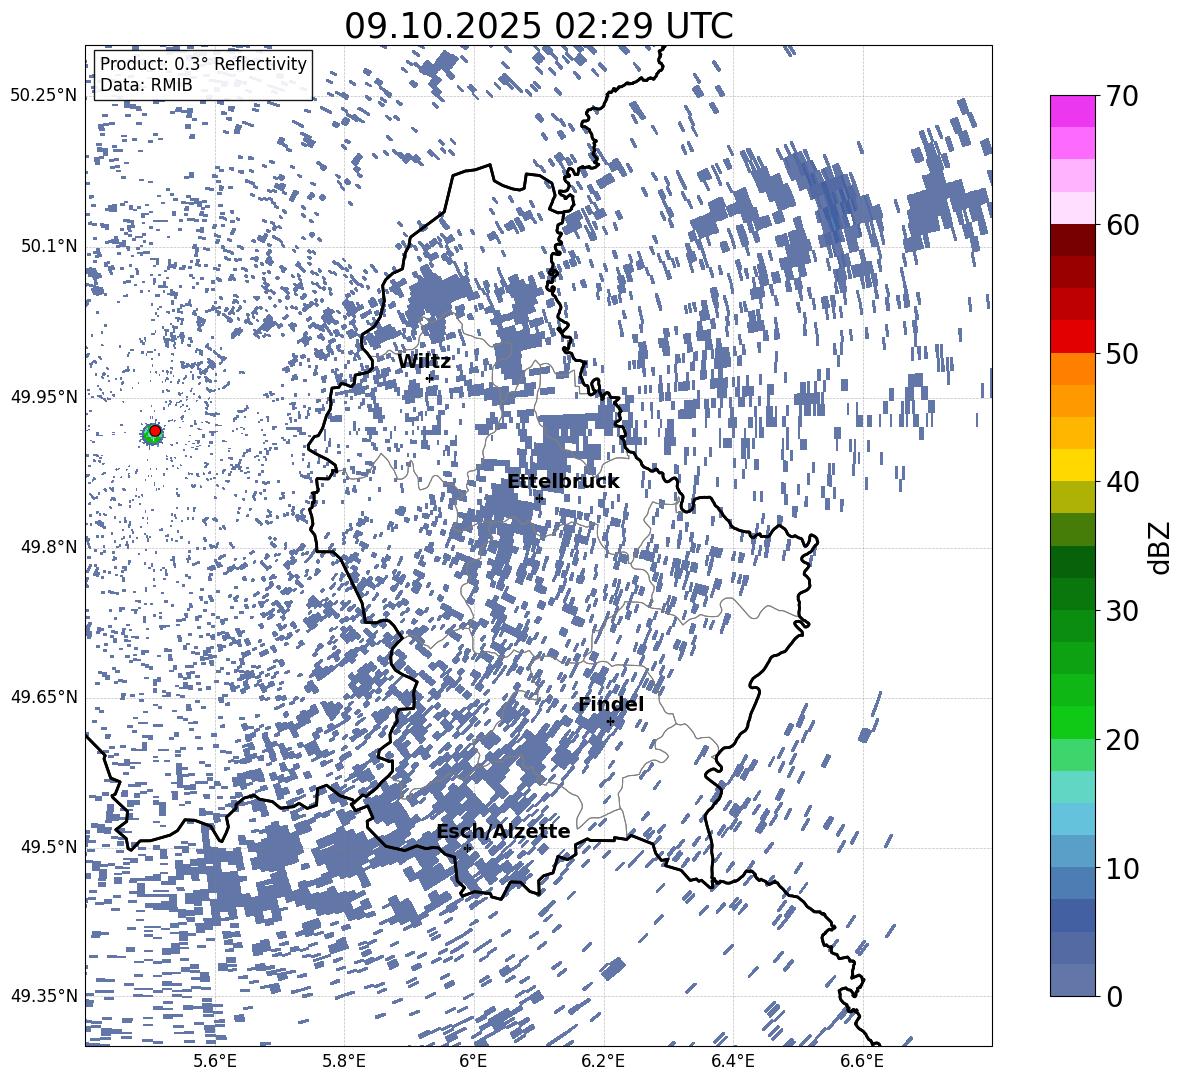
Task: Click the cross marker below Wiltz
Action: coord(430,378)
